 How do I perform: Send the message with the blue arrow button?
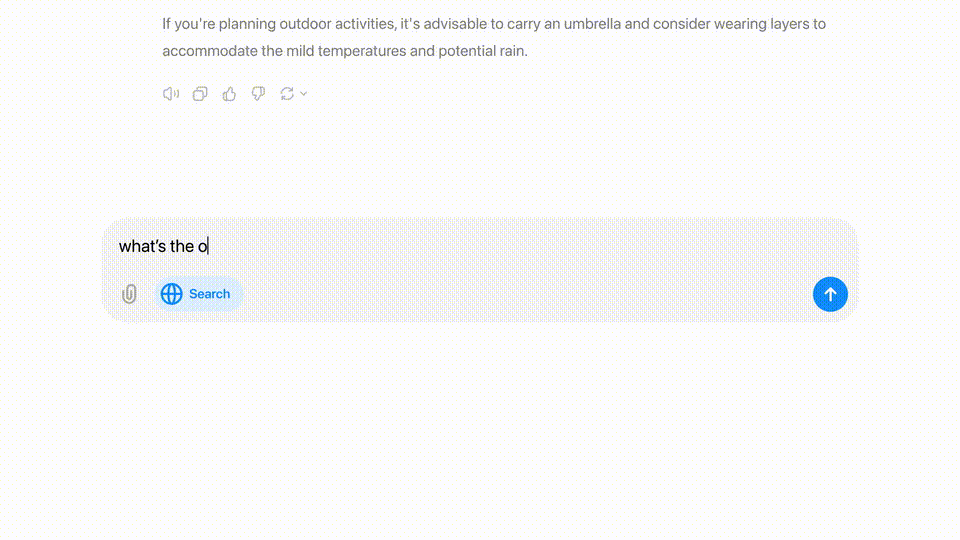pos(830,294)
